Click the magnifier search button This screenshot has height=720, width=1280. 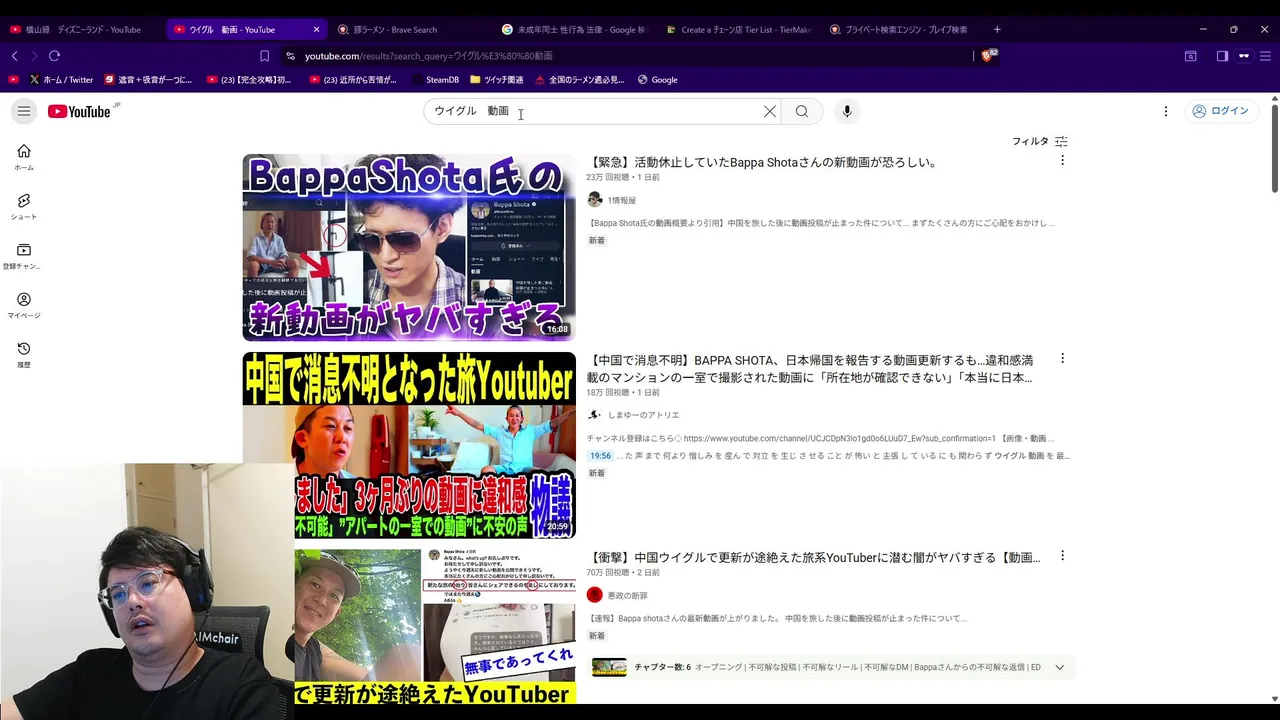tap(802, 111)
